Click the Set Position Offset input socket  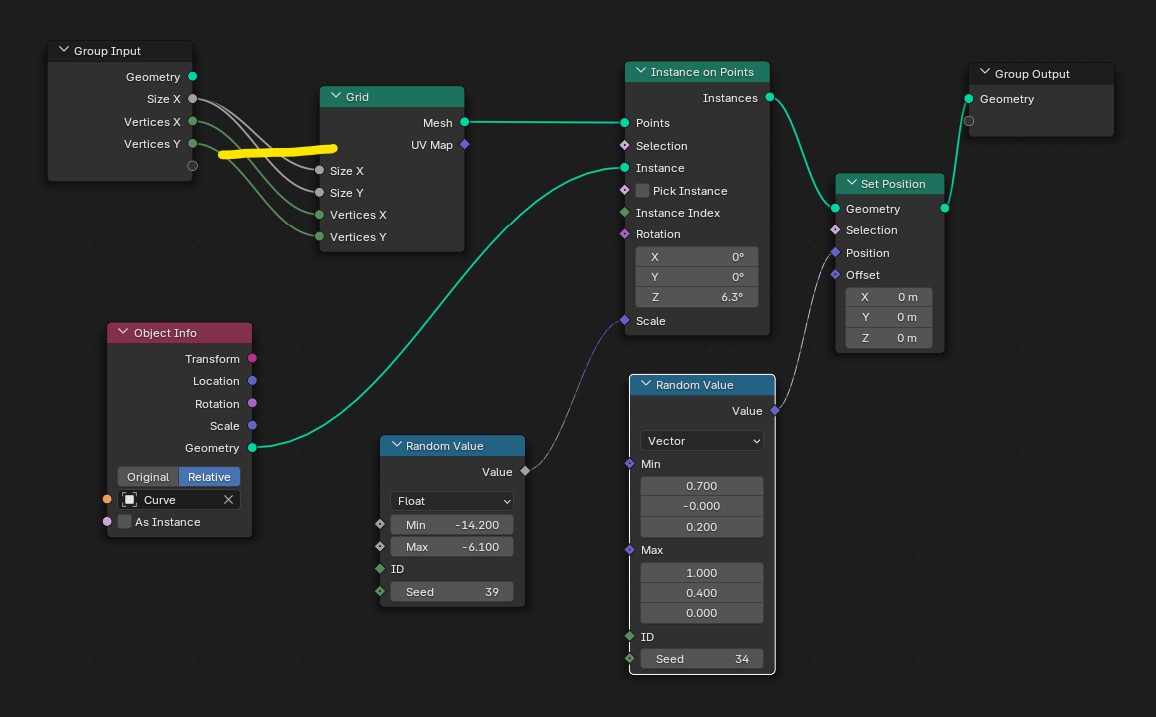(x=835, y=275)
